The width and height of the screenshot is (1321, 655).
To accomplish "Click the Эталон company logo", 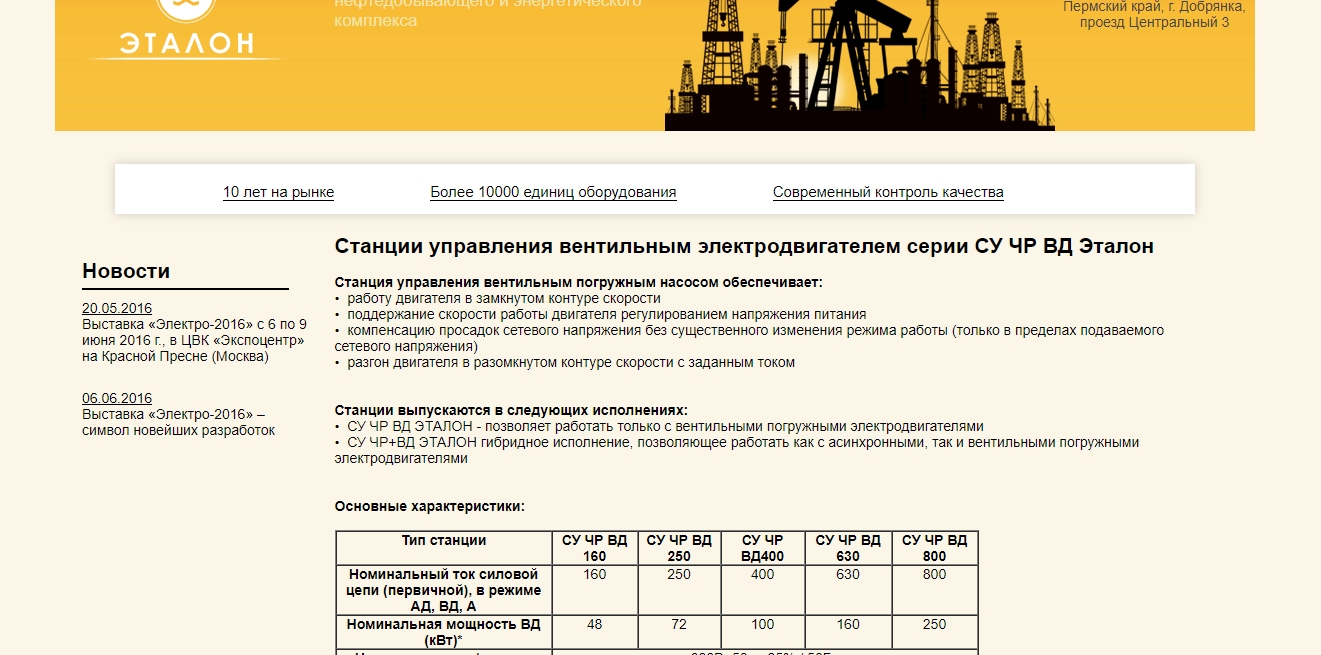I will coord(186,32).
